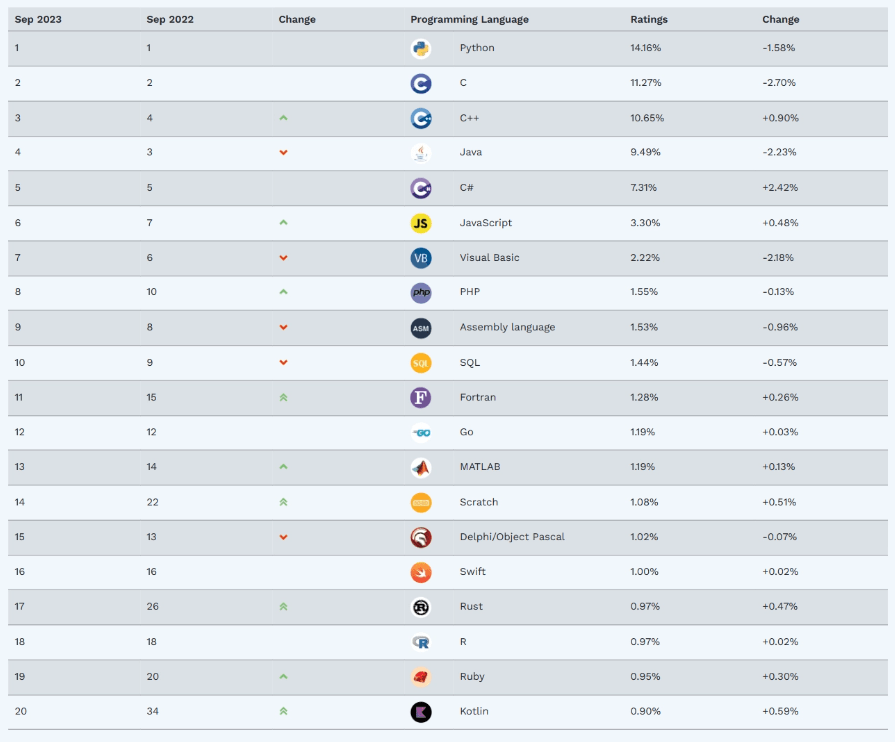Viewport: 895px width, 742px height.
Task: Select the Ratings column header
Action: click(648, 19)
